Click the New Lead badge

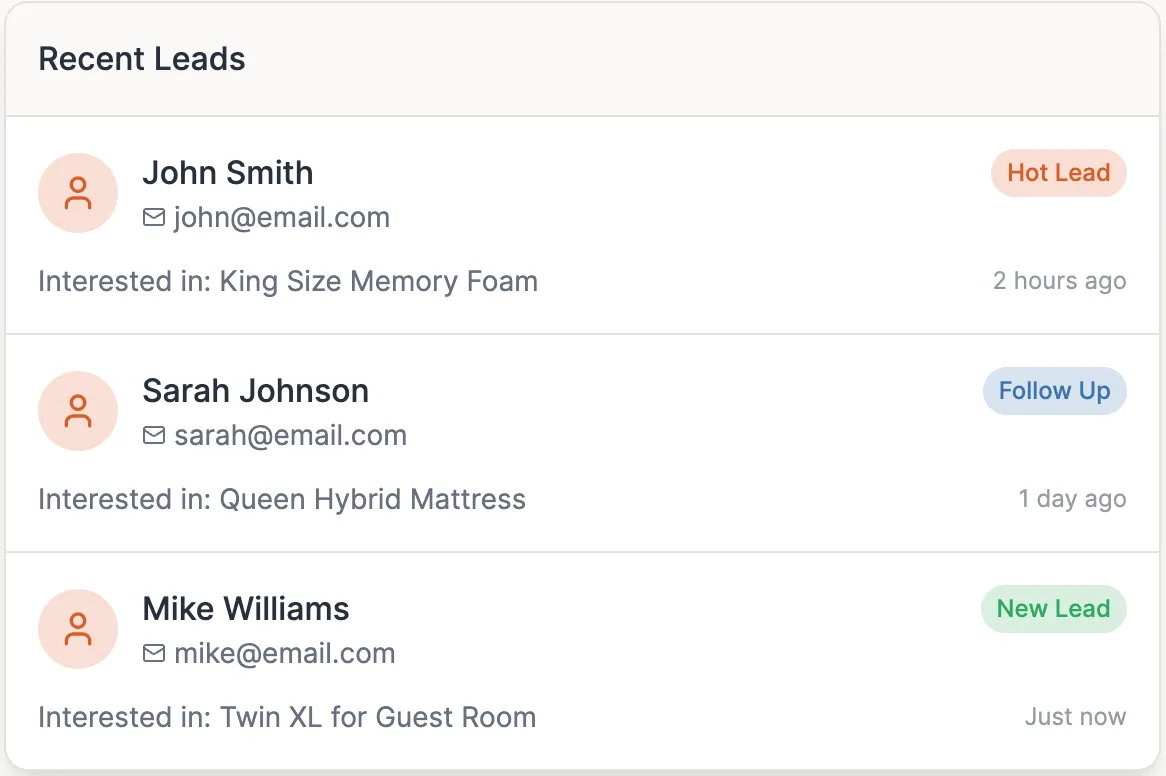click(x=1053, y=609)
